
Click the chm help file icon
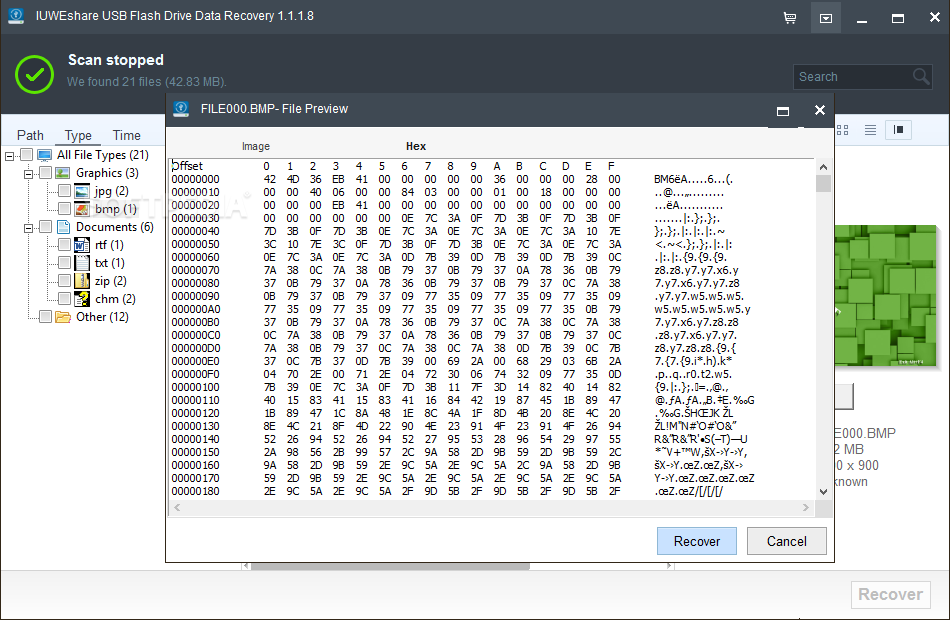tap(82, 299)
